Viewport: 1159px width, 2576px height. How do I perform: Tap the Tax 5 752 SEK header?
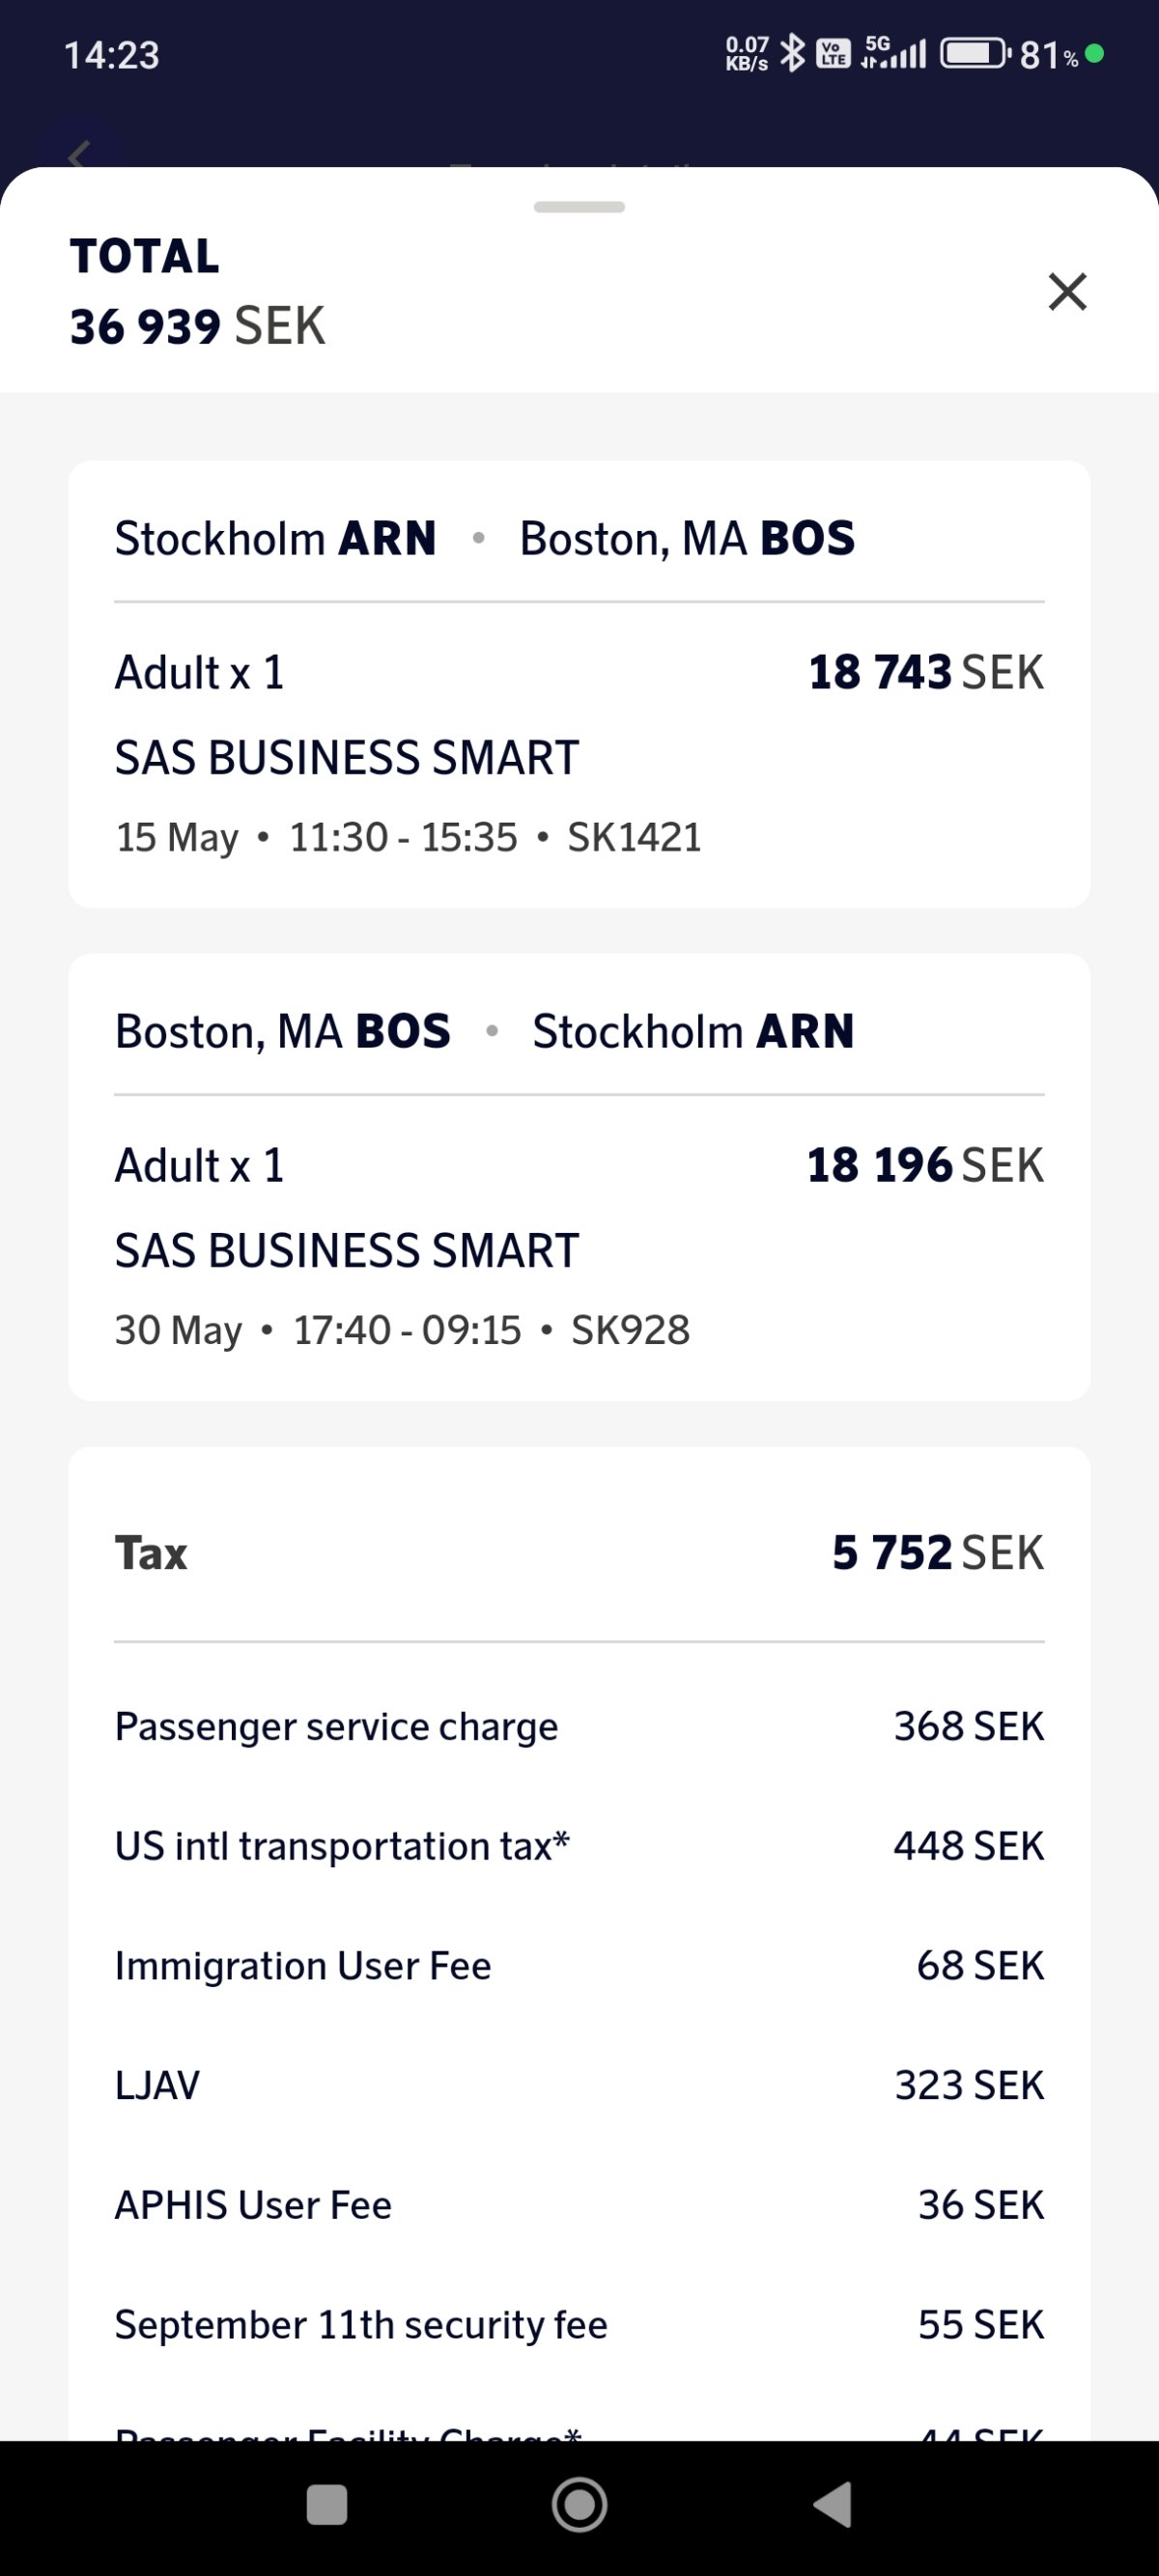pos(579,1553)
